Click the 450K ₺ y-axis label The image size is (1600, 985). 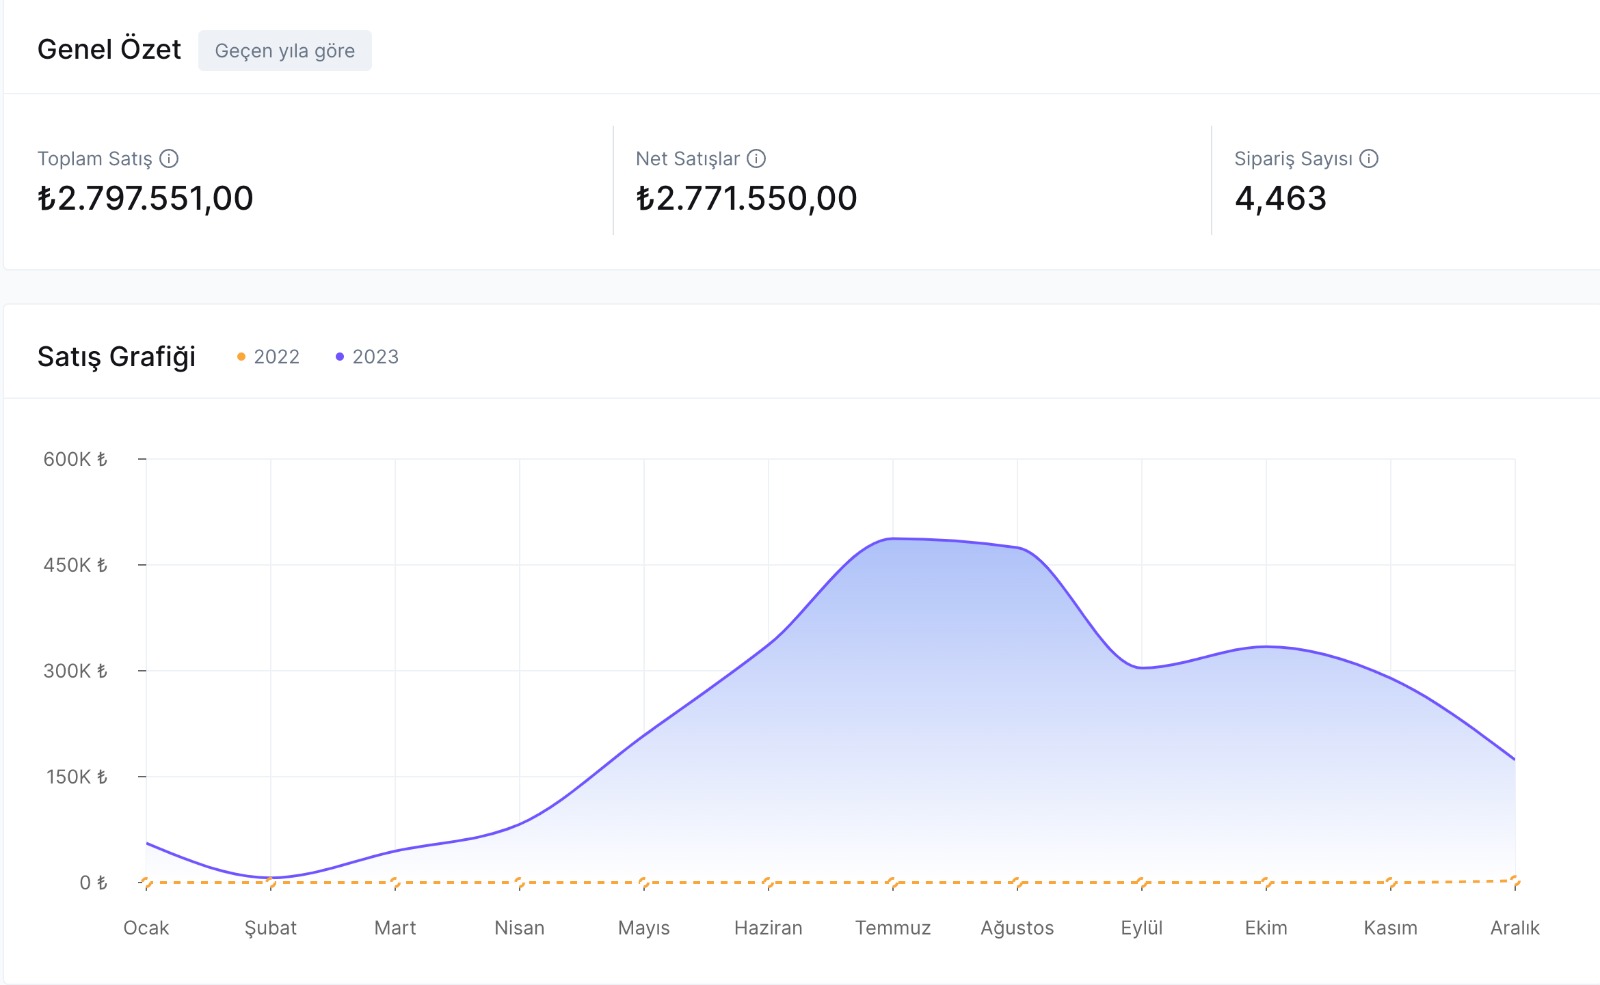(75, 565)
